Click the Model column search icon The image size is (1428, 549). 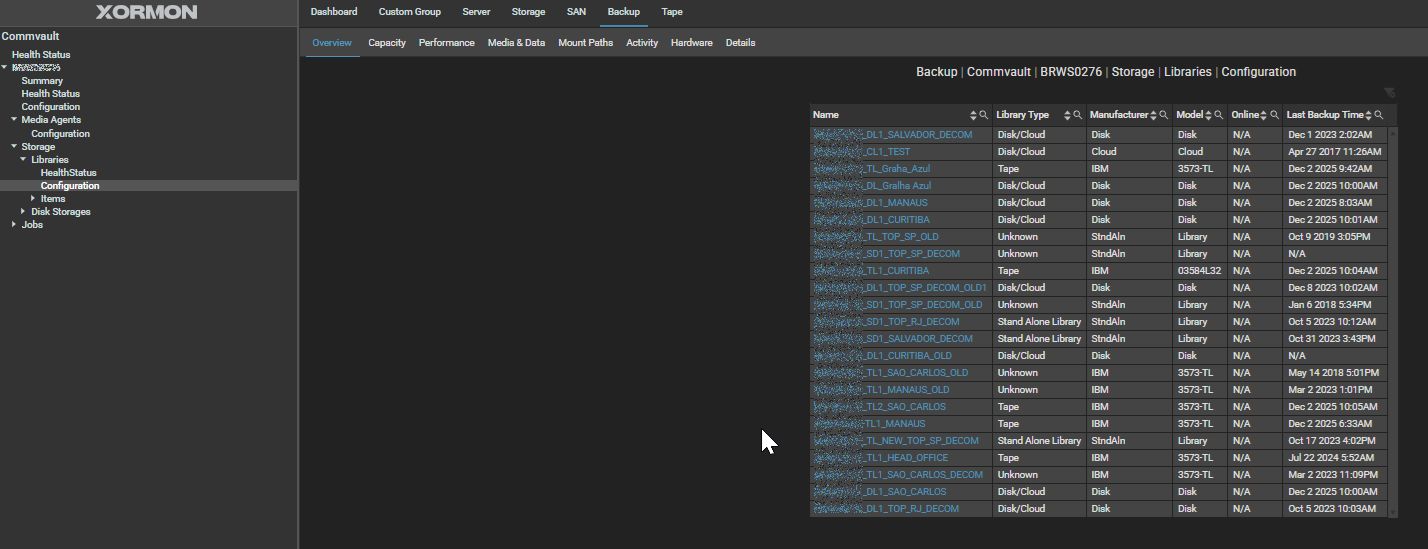click(x=1219, y=115)
